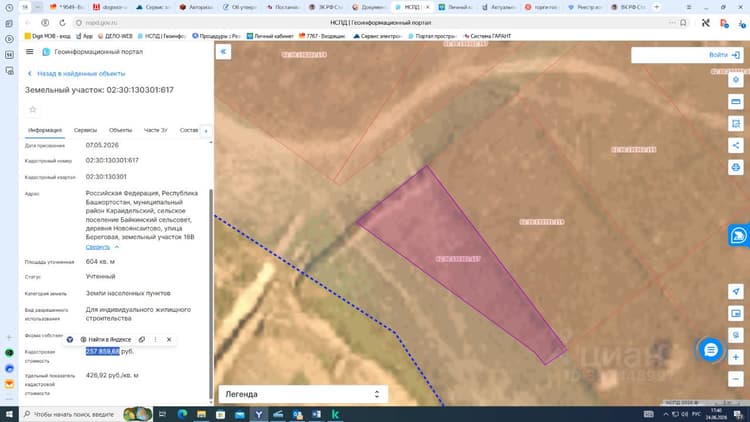Click the Windows taskbar search field
The height and width of the screenshot is (422, 750).
[x=72, y=414]
